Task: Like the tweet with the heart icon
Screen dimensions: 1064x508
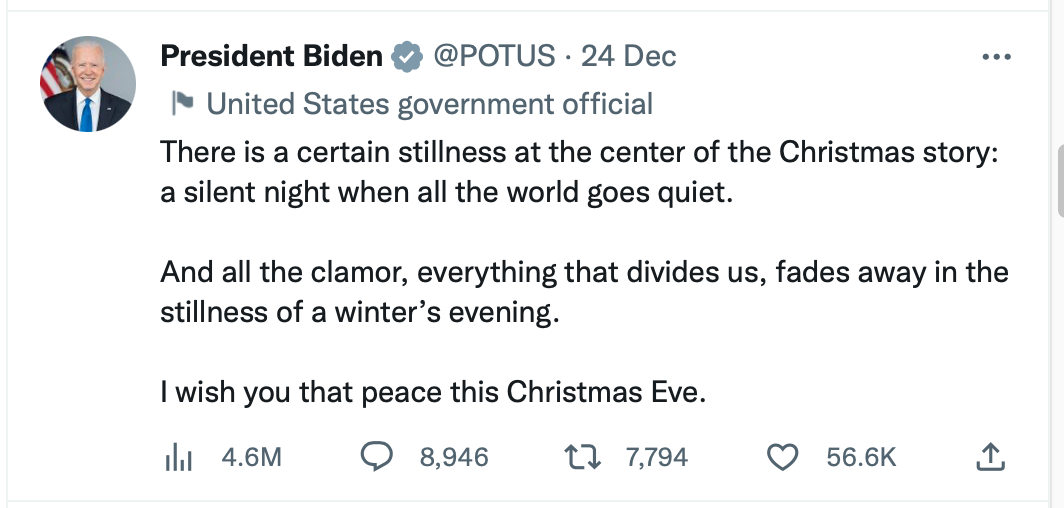Action: (781, 457)
